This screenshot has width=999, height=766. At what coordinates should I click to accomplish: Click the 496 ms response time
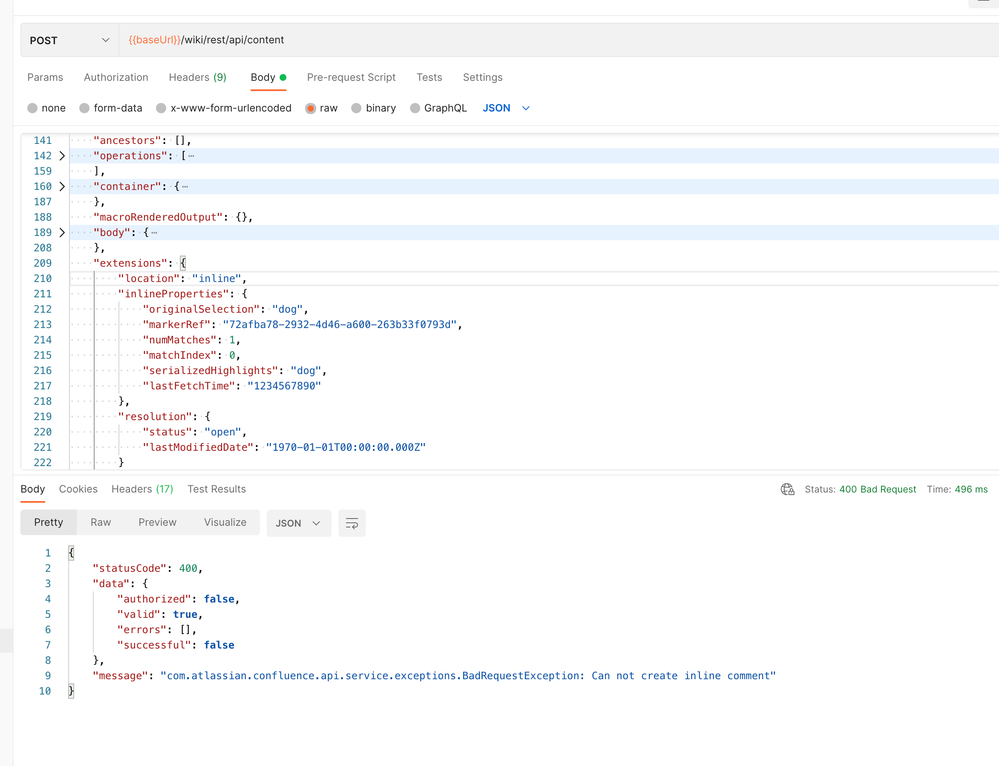point(971,489)
